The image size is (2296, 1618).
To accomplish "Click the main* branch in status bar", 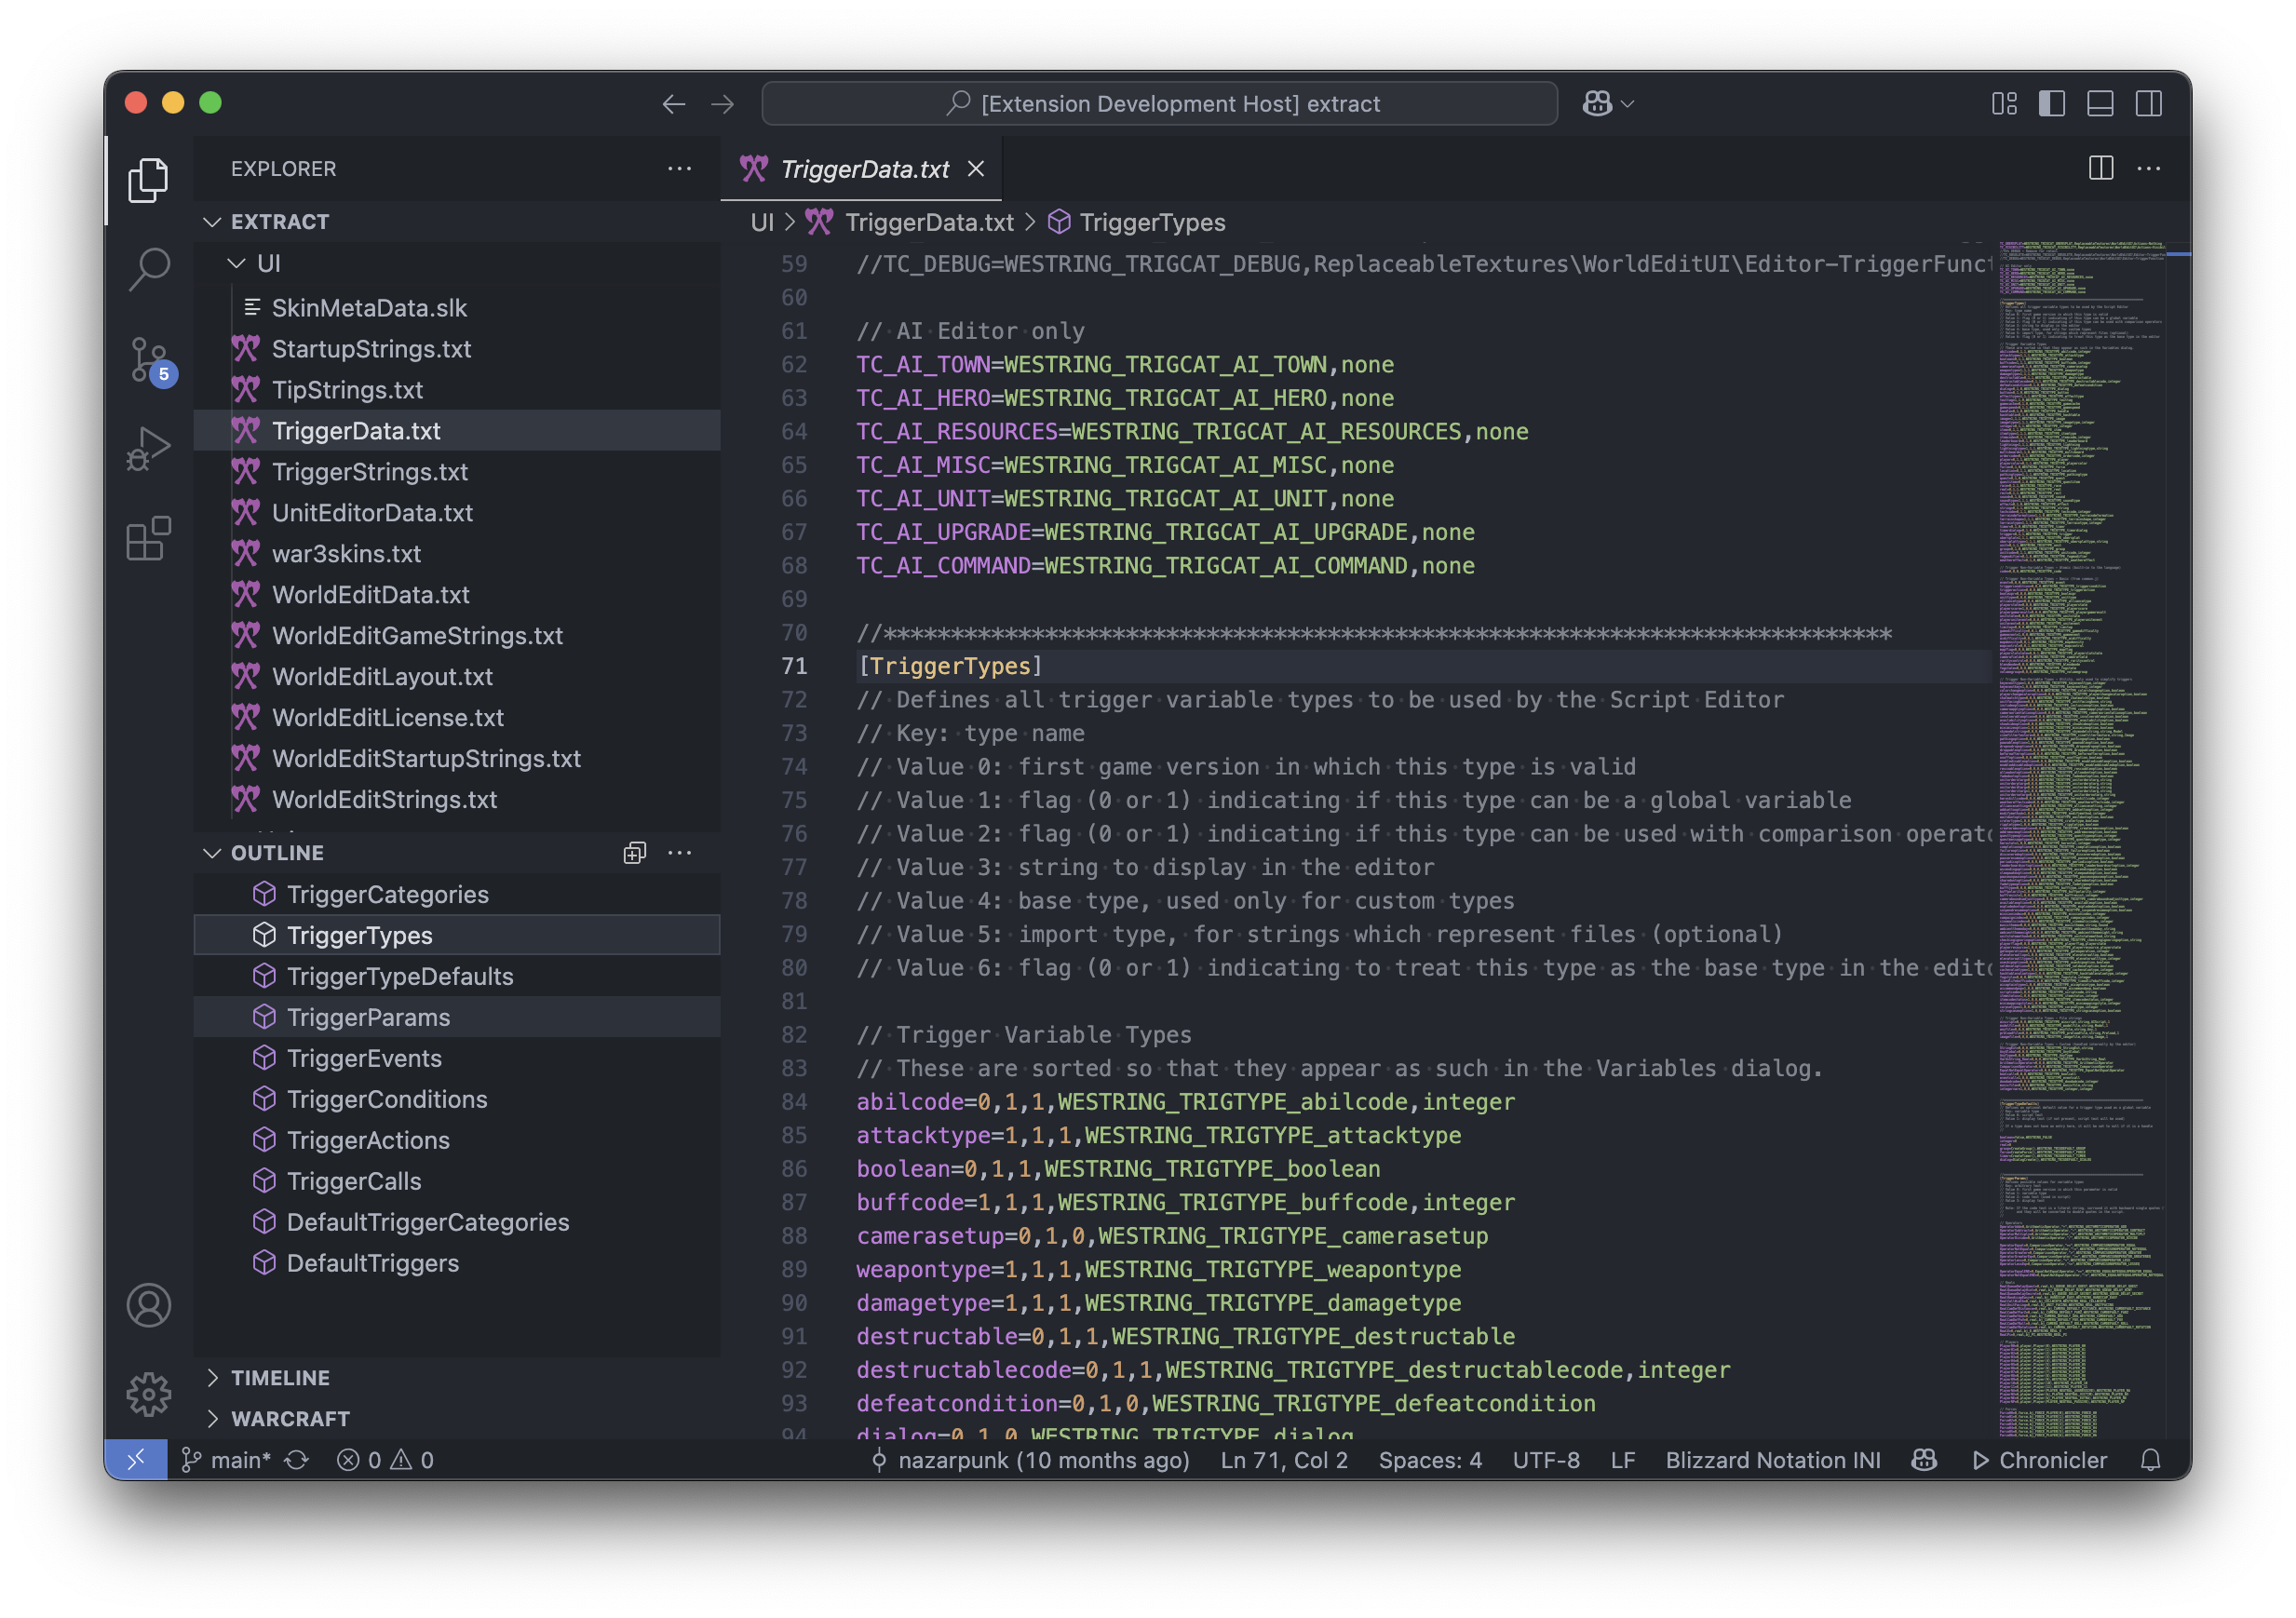I will (229, 1460).
